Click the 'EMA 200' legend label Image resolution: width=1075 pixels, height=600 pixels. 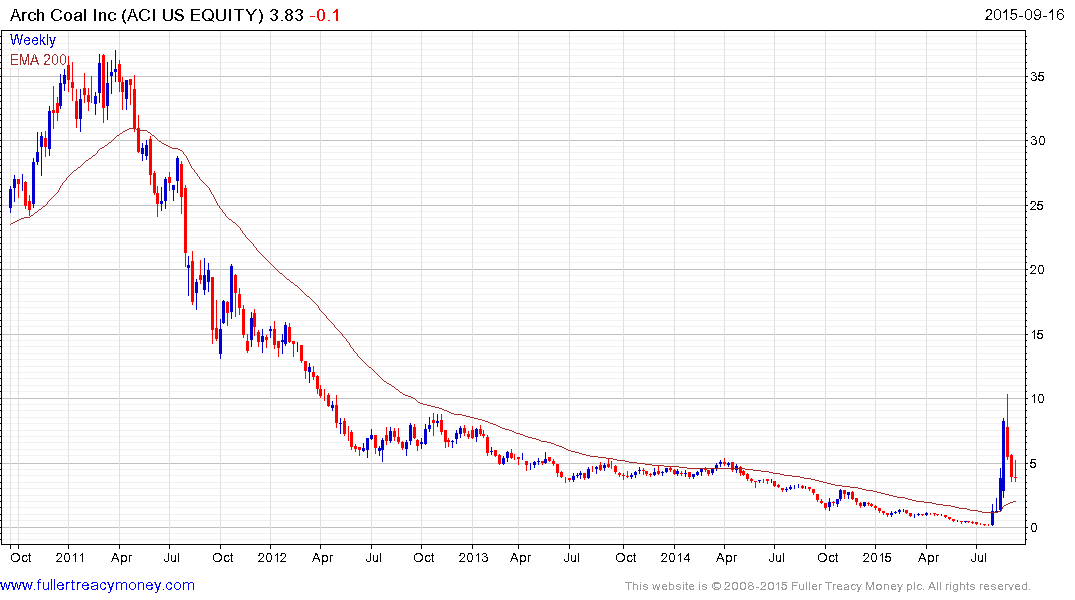(x=38, y=60)
